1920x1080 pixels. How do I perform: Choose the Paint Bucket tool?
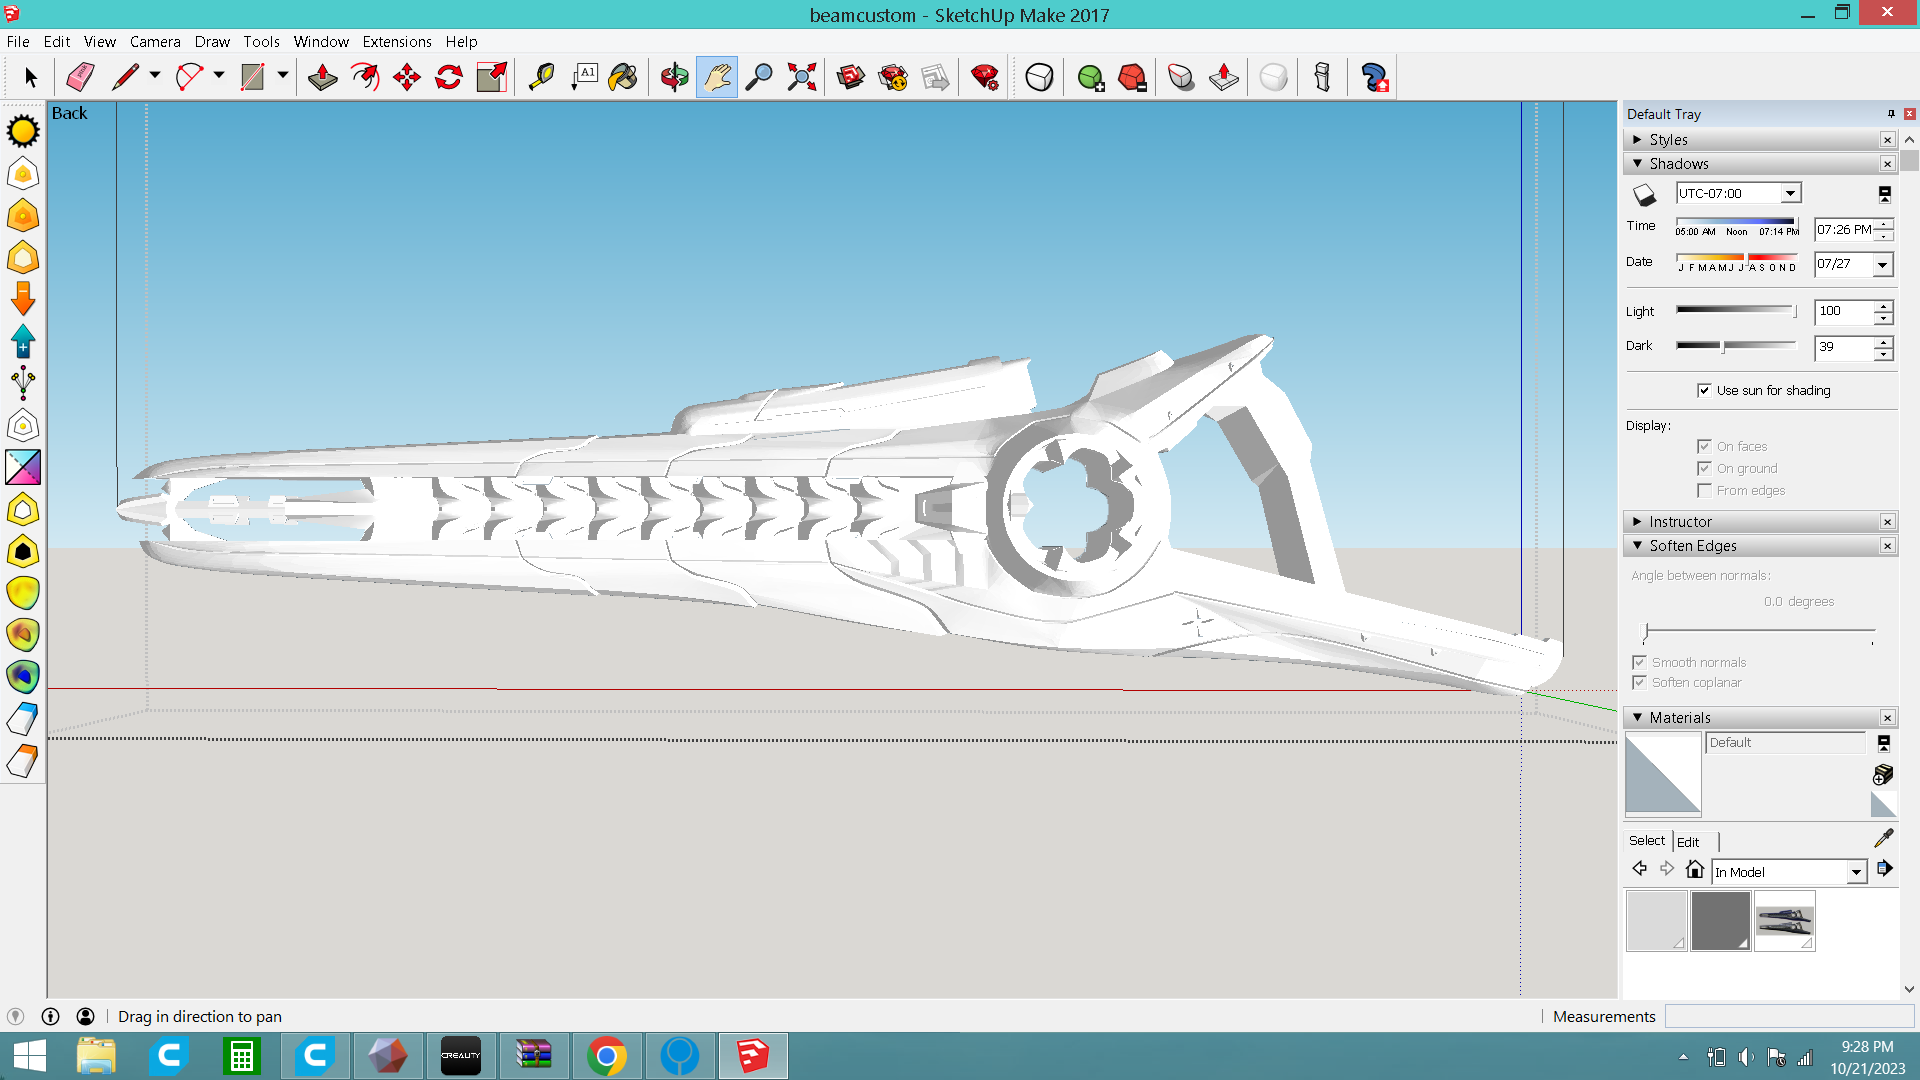tap(623, 77)
